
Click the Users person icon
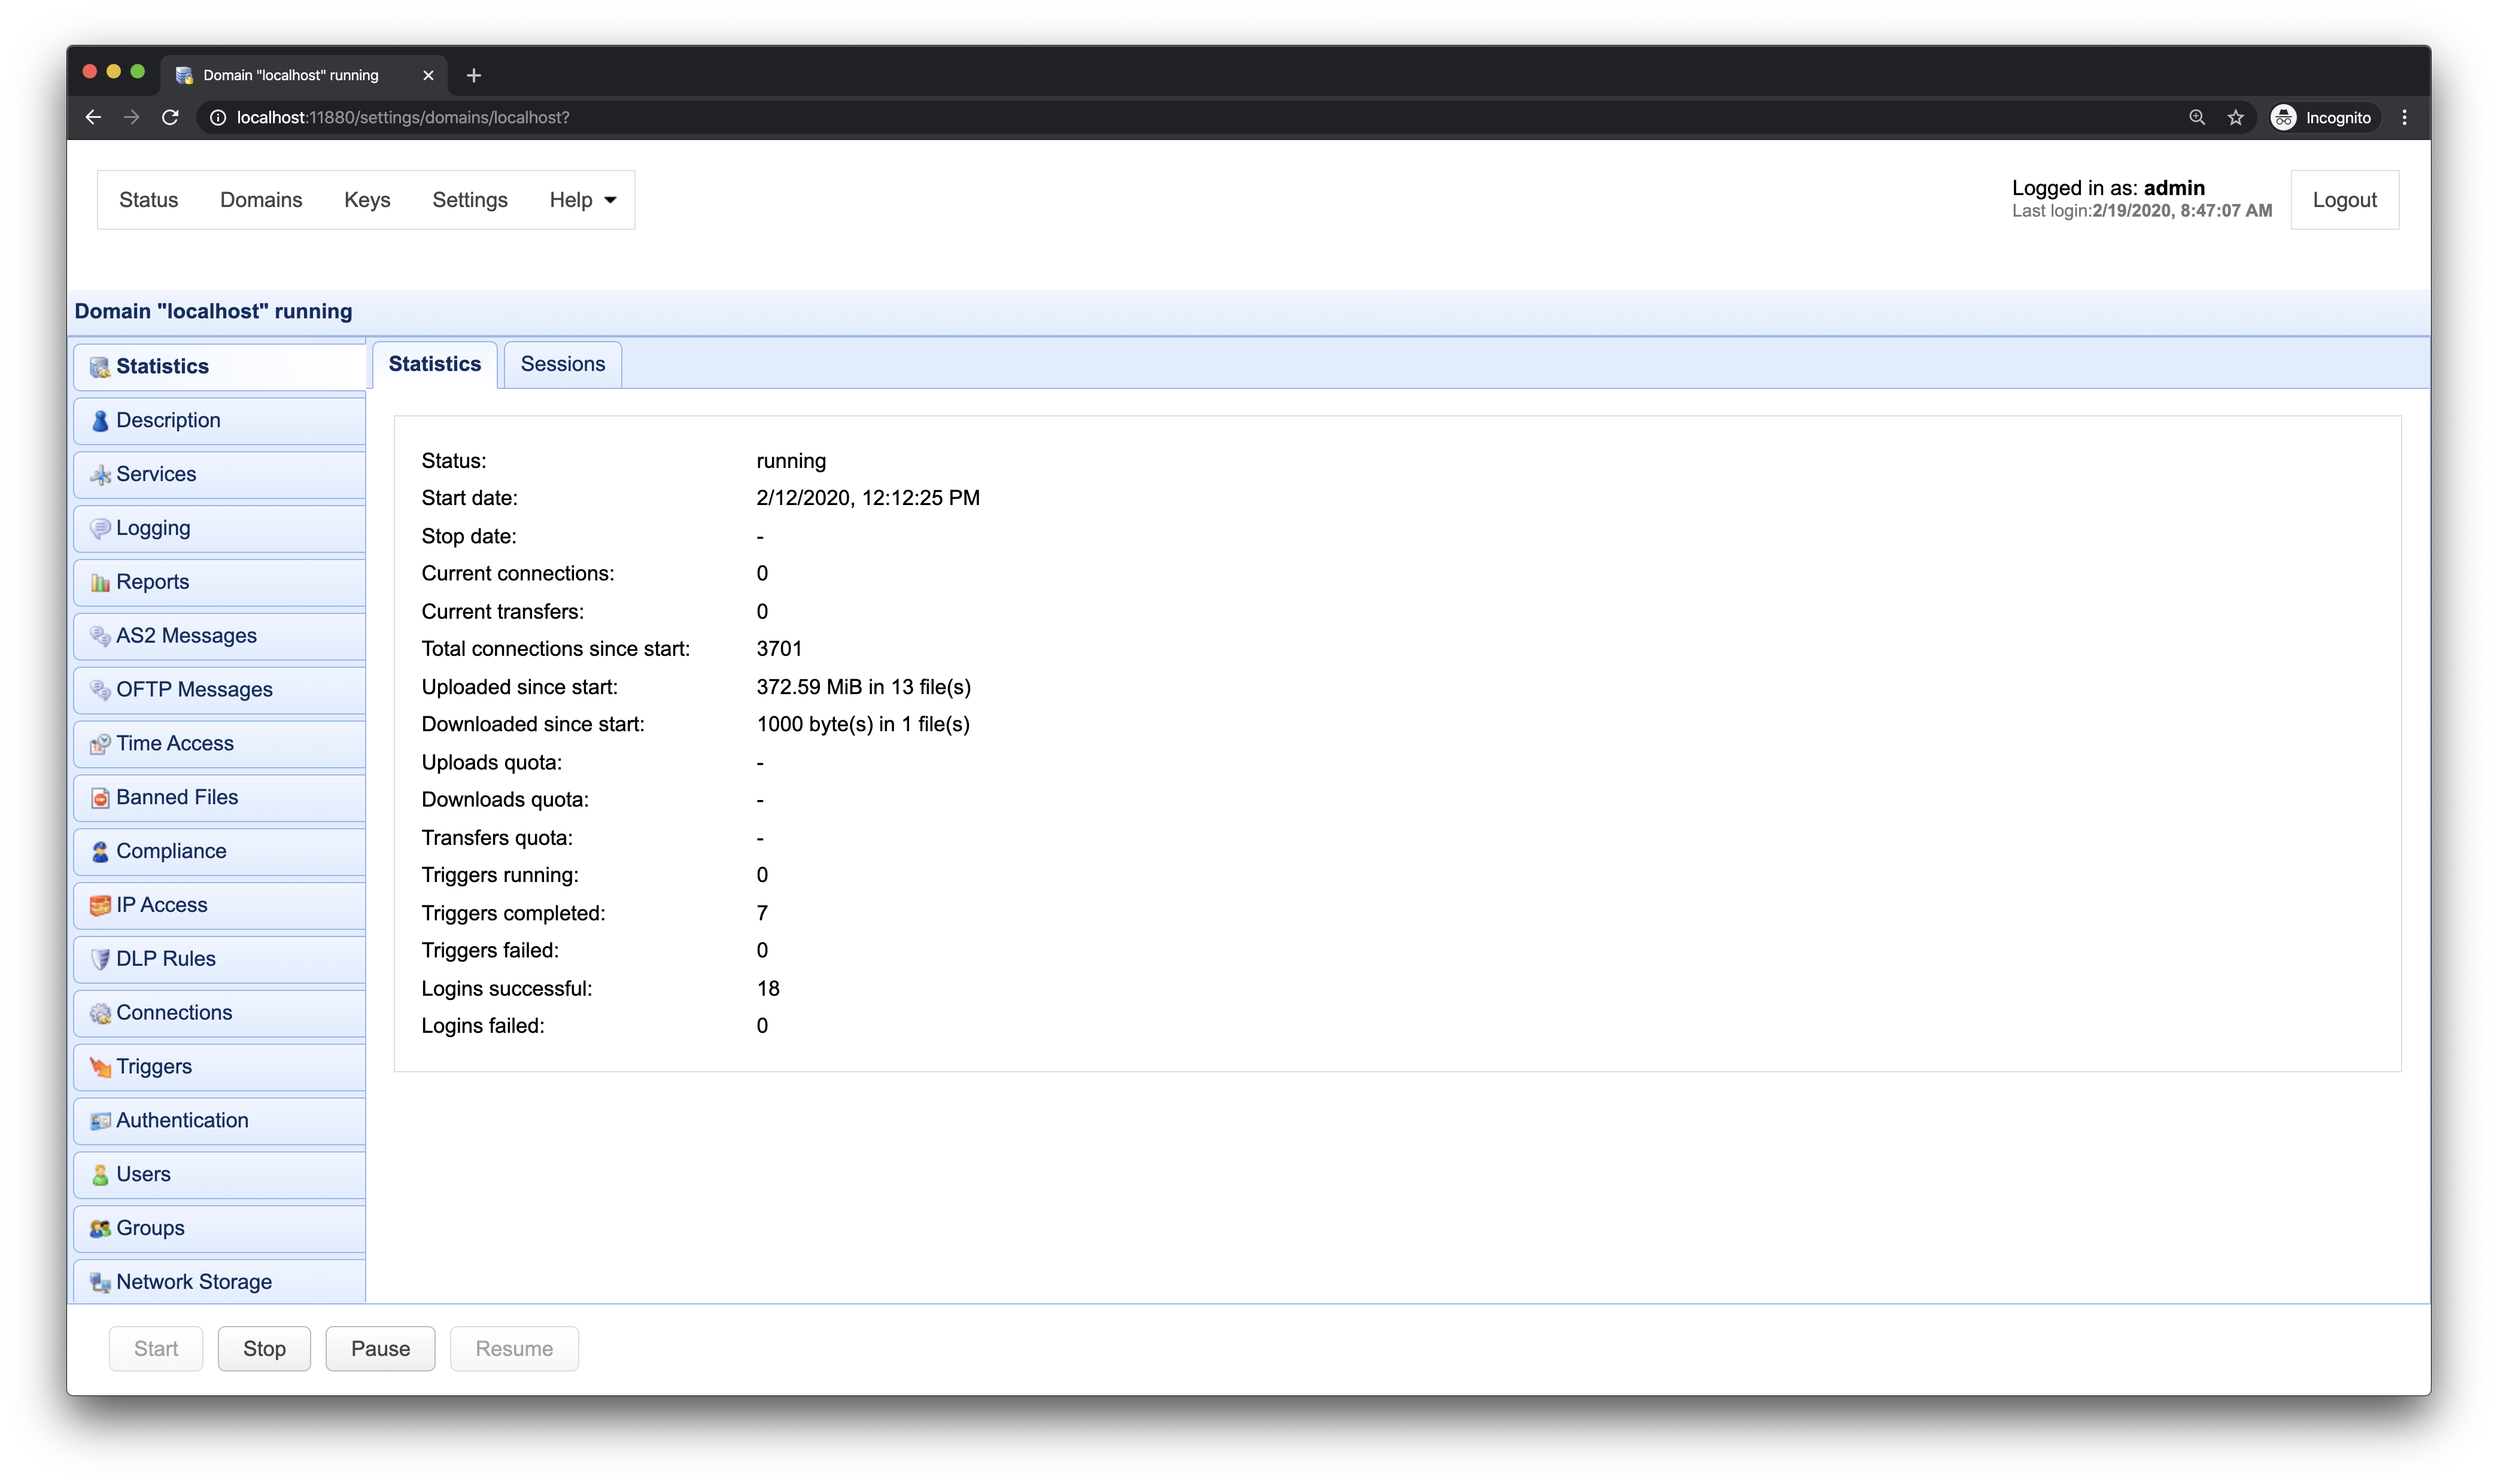100,1175
